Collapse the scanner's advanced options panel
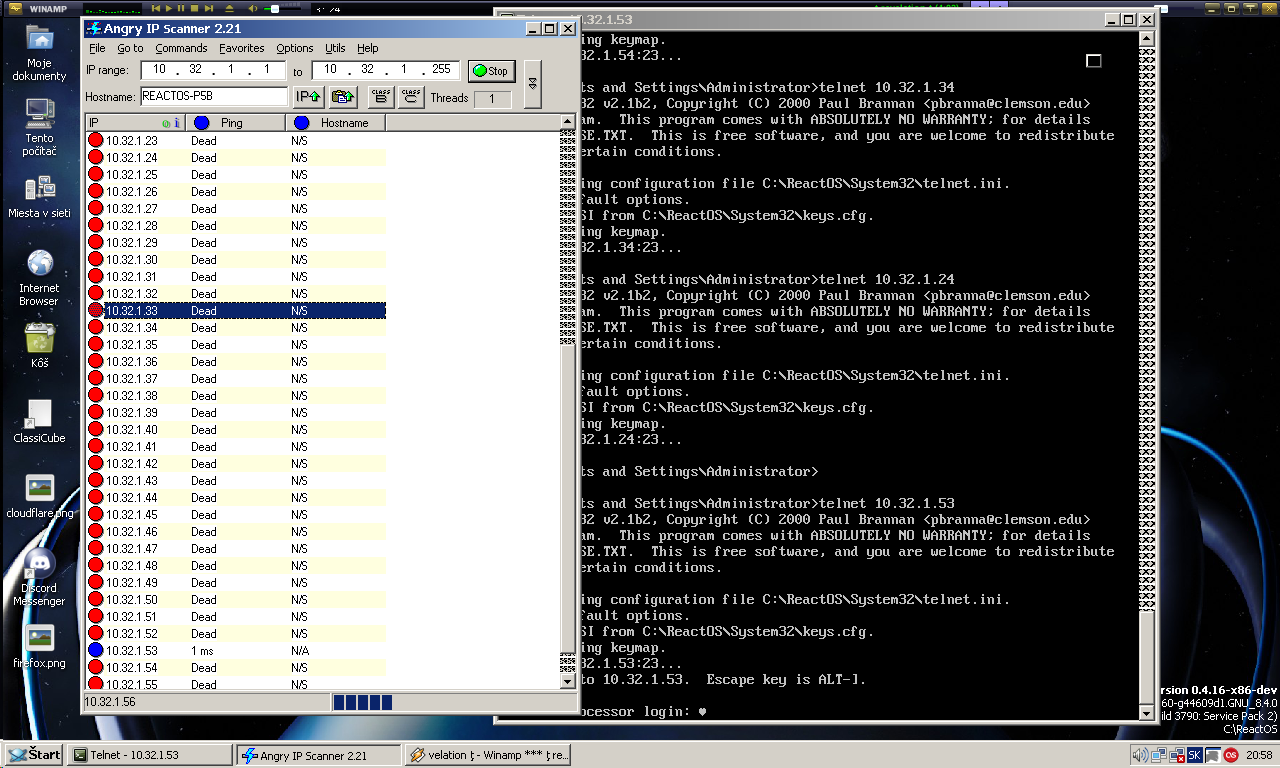The width and height of the screenshot is (1280, 768). [x=532, y=86]
